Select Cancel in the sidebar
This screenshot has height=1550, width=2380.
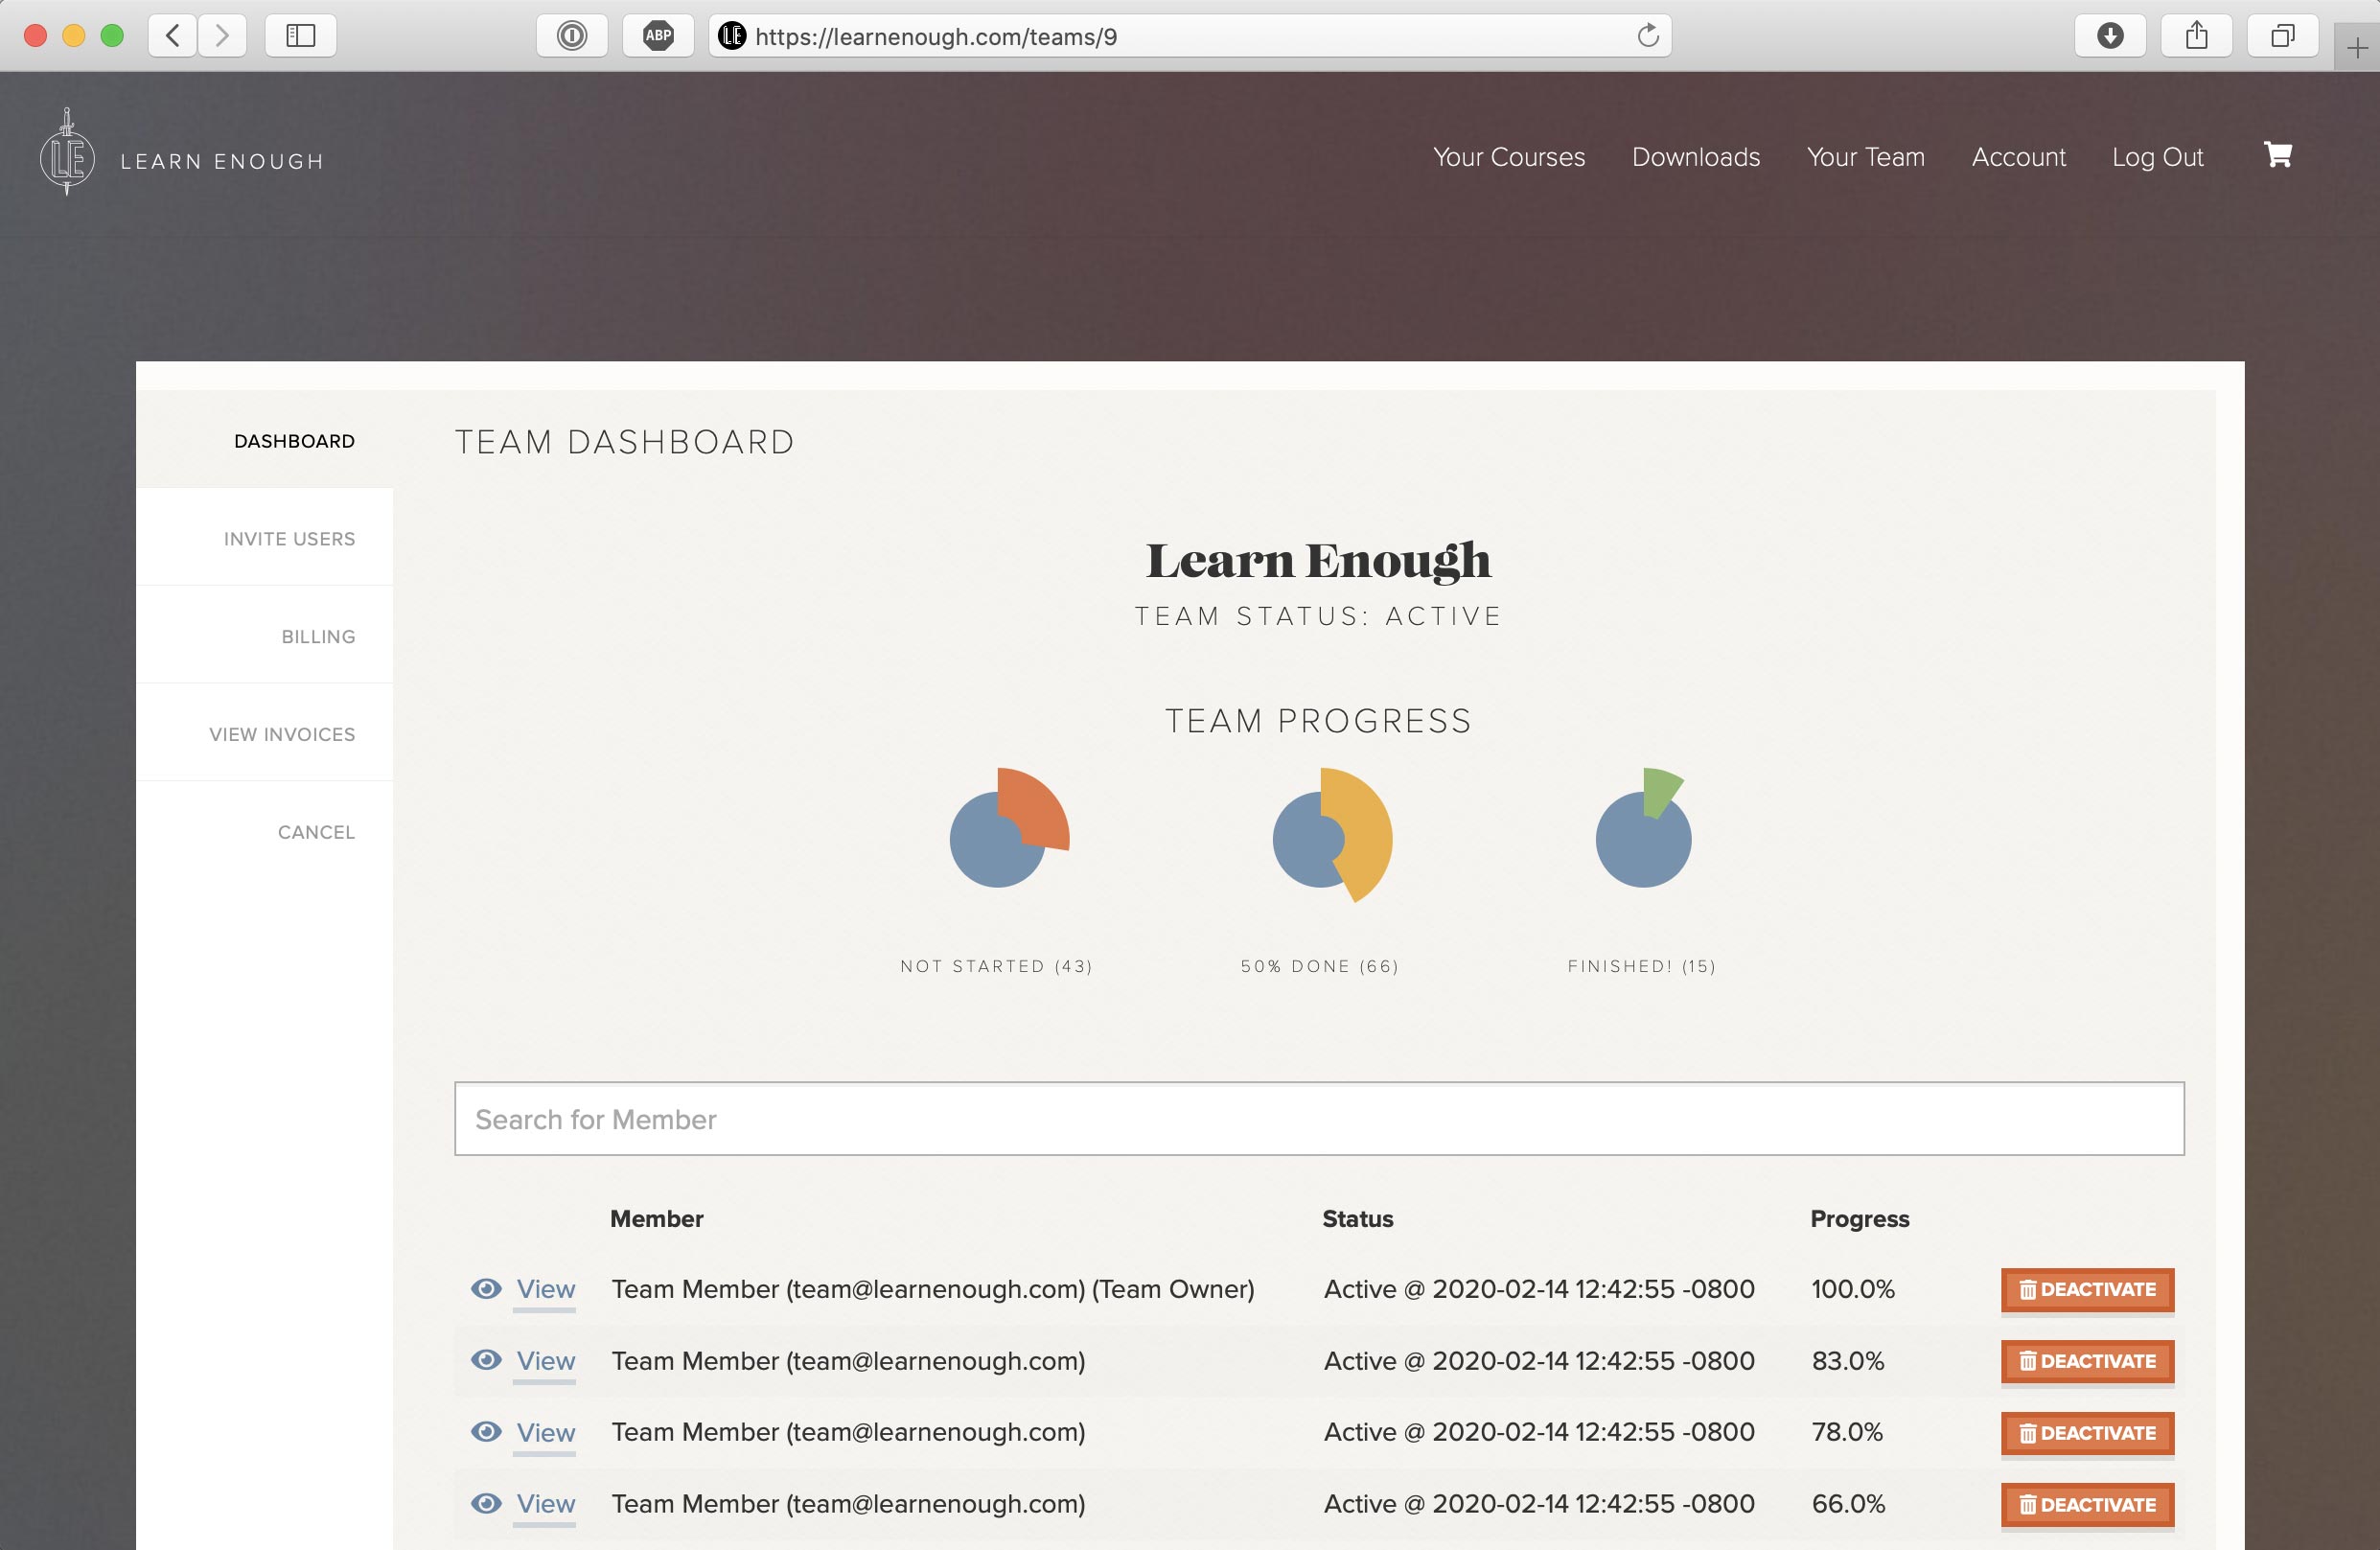(x=265, y=832)
